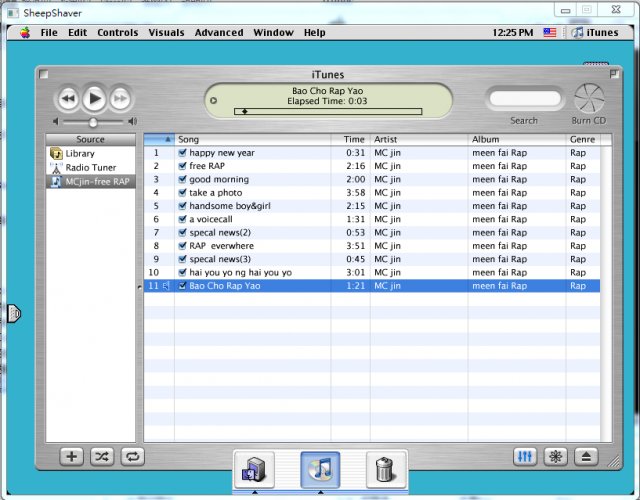Uncheck the 'good morning' song

[x=182, y=179]
